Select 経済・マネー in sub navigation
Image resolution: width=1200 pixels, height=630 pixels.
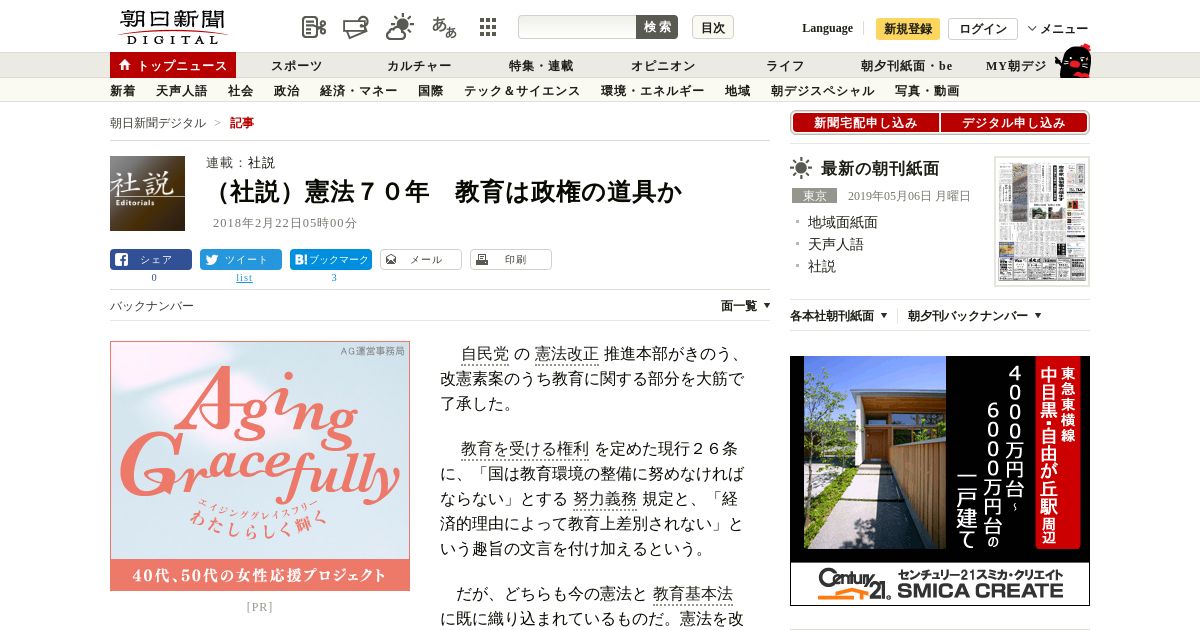358,91
